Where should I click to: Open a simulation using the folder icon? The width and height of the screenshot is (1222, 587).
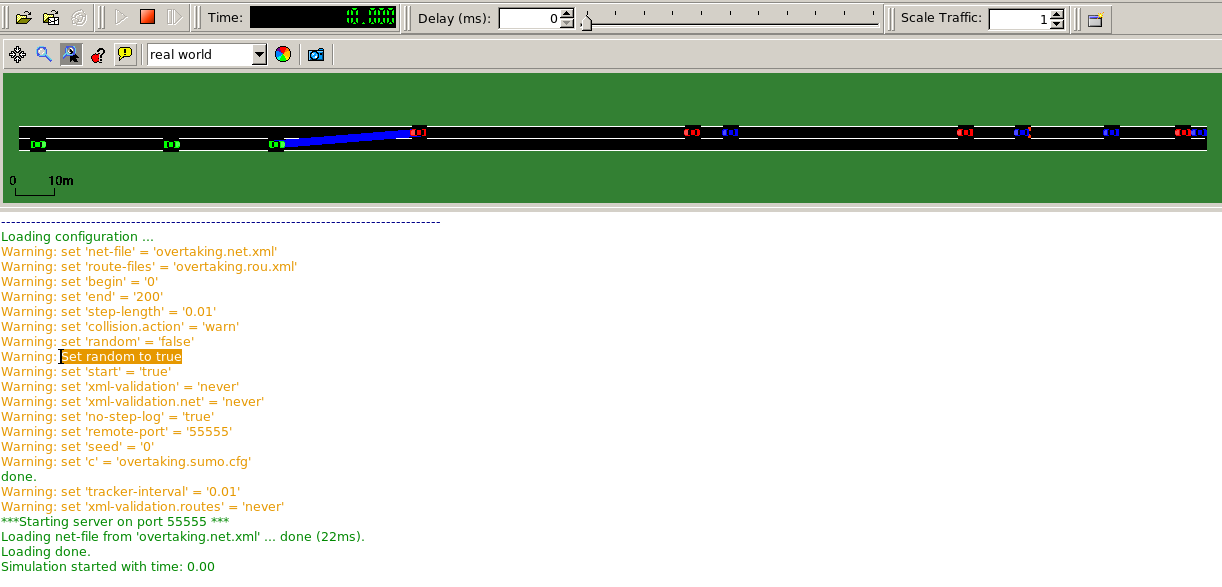[23, 18]
